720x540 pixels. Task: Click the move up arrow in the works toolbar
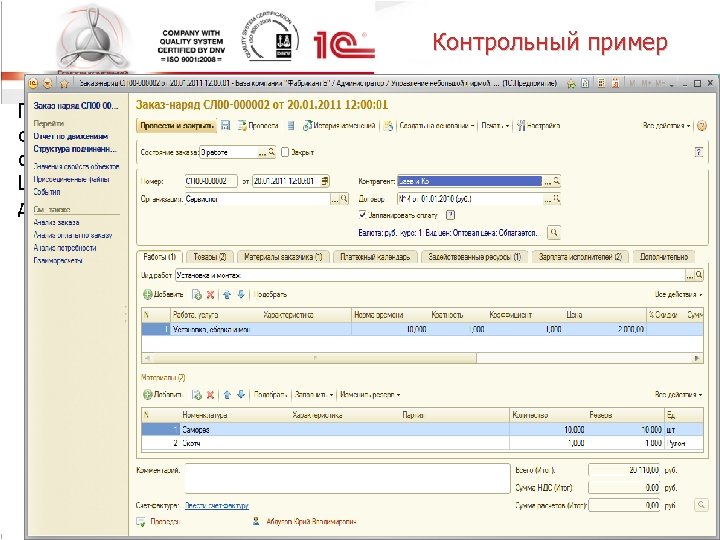point(227,295)
